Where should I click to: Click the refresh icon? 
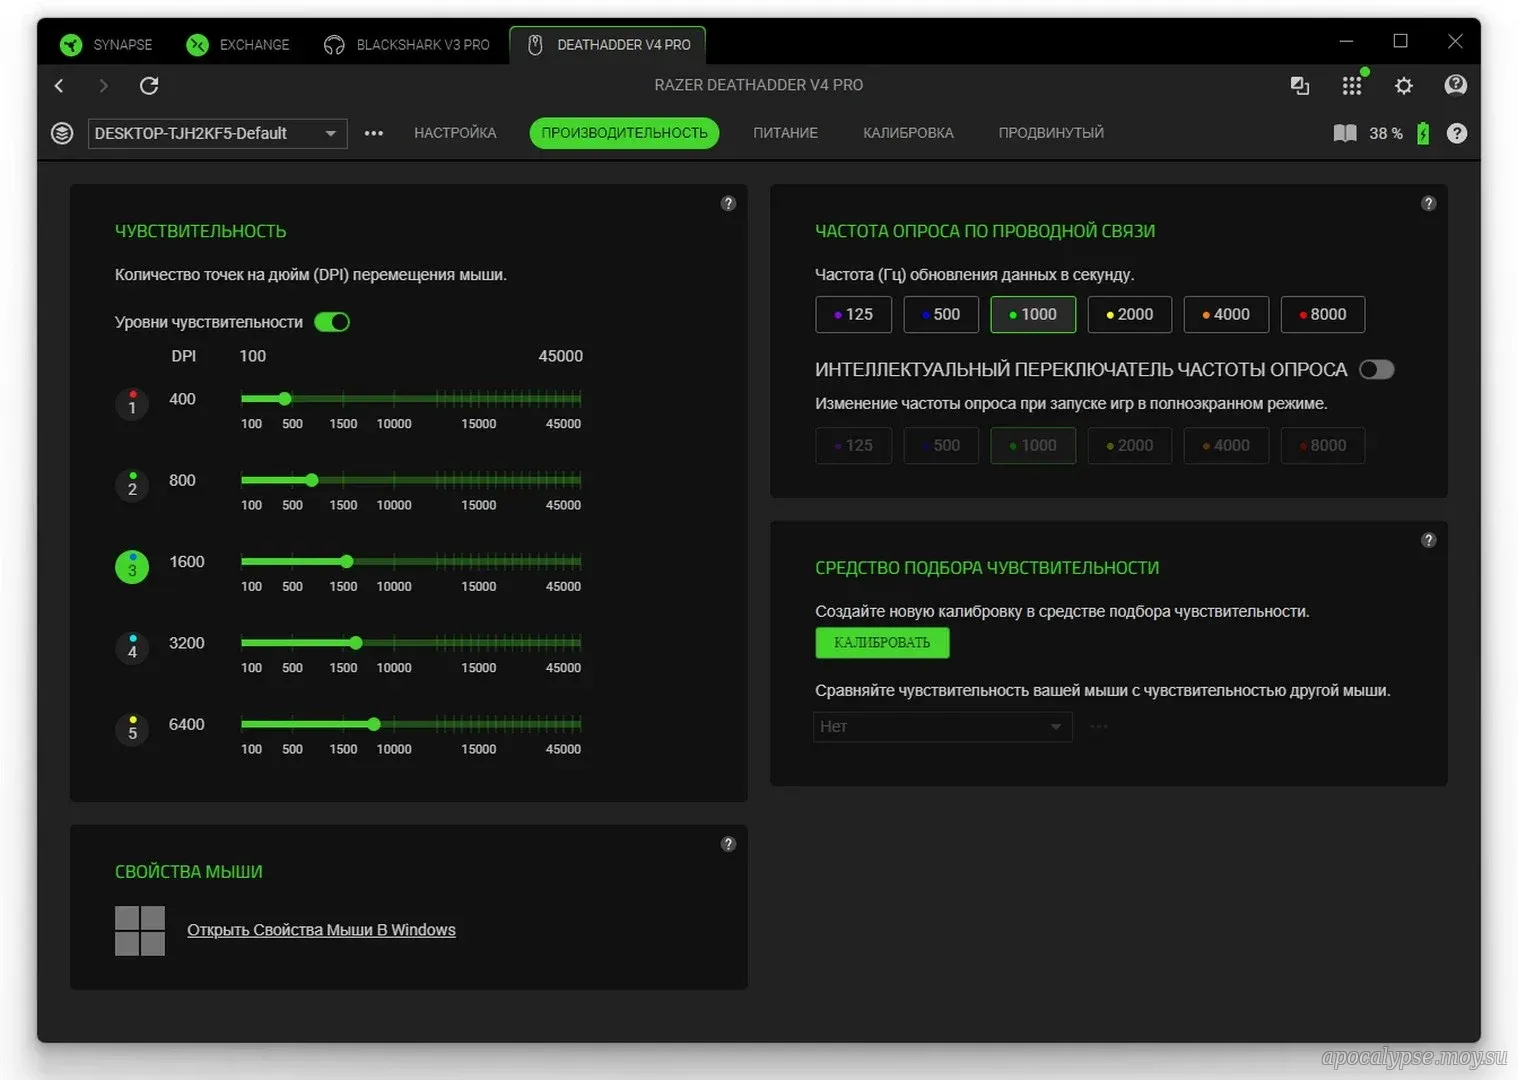pyautogui.click(x=149, y=86)
